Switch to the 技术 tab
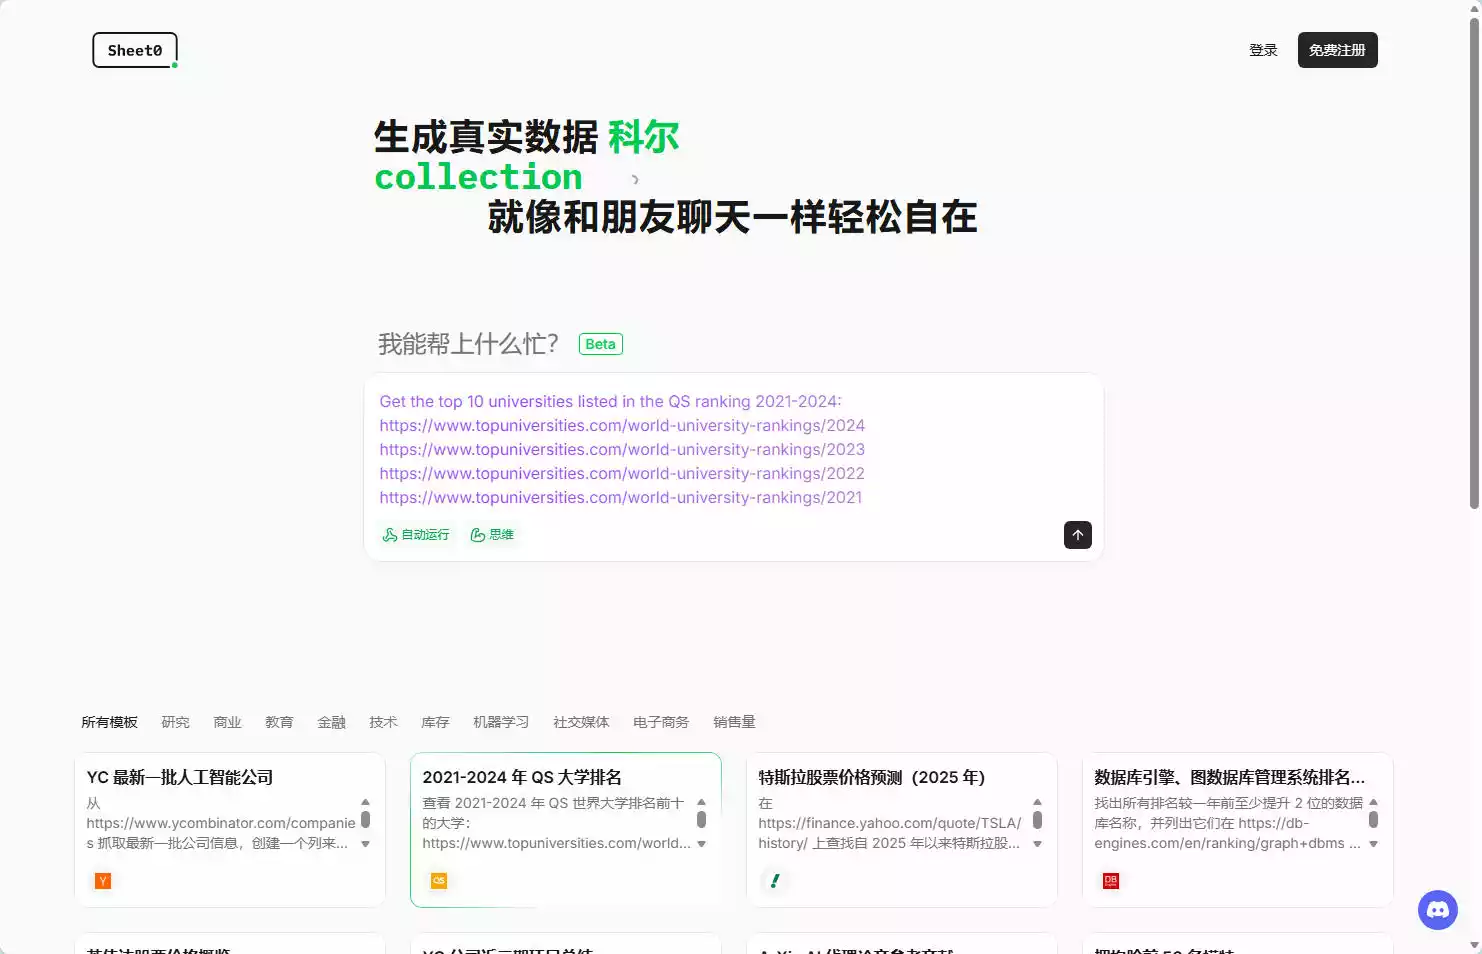The width and height of the screenshot is (1482, 954). pyautogui.click(x=383, y=722)
